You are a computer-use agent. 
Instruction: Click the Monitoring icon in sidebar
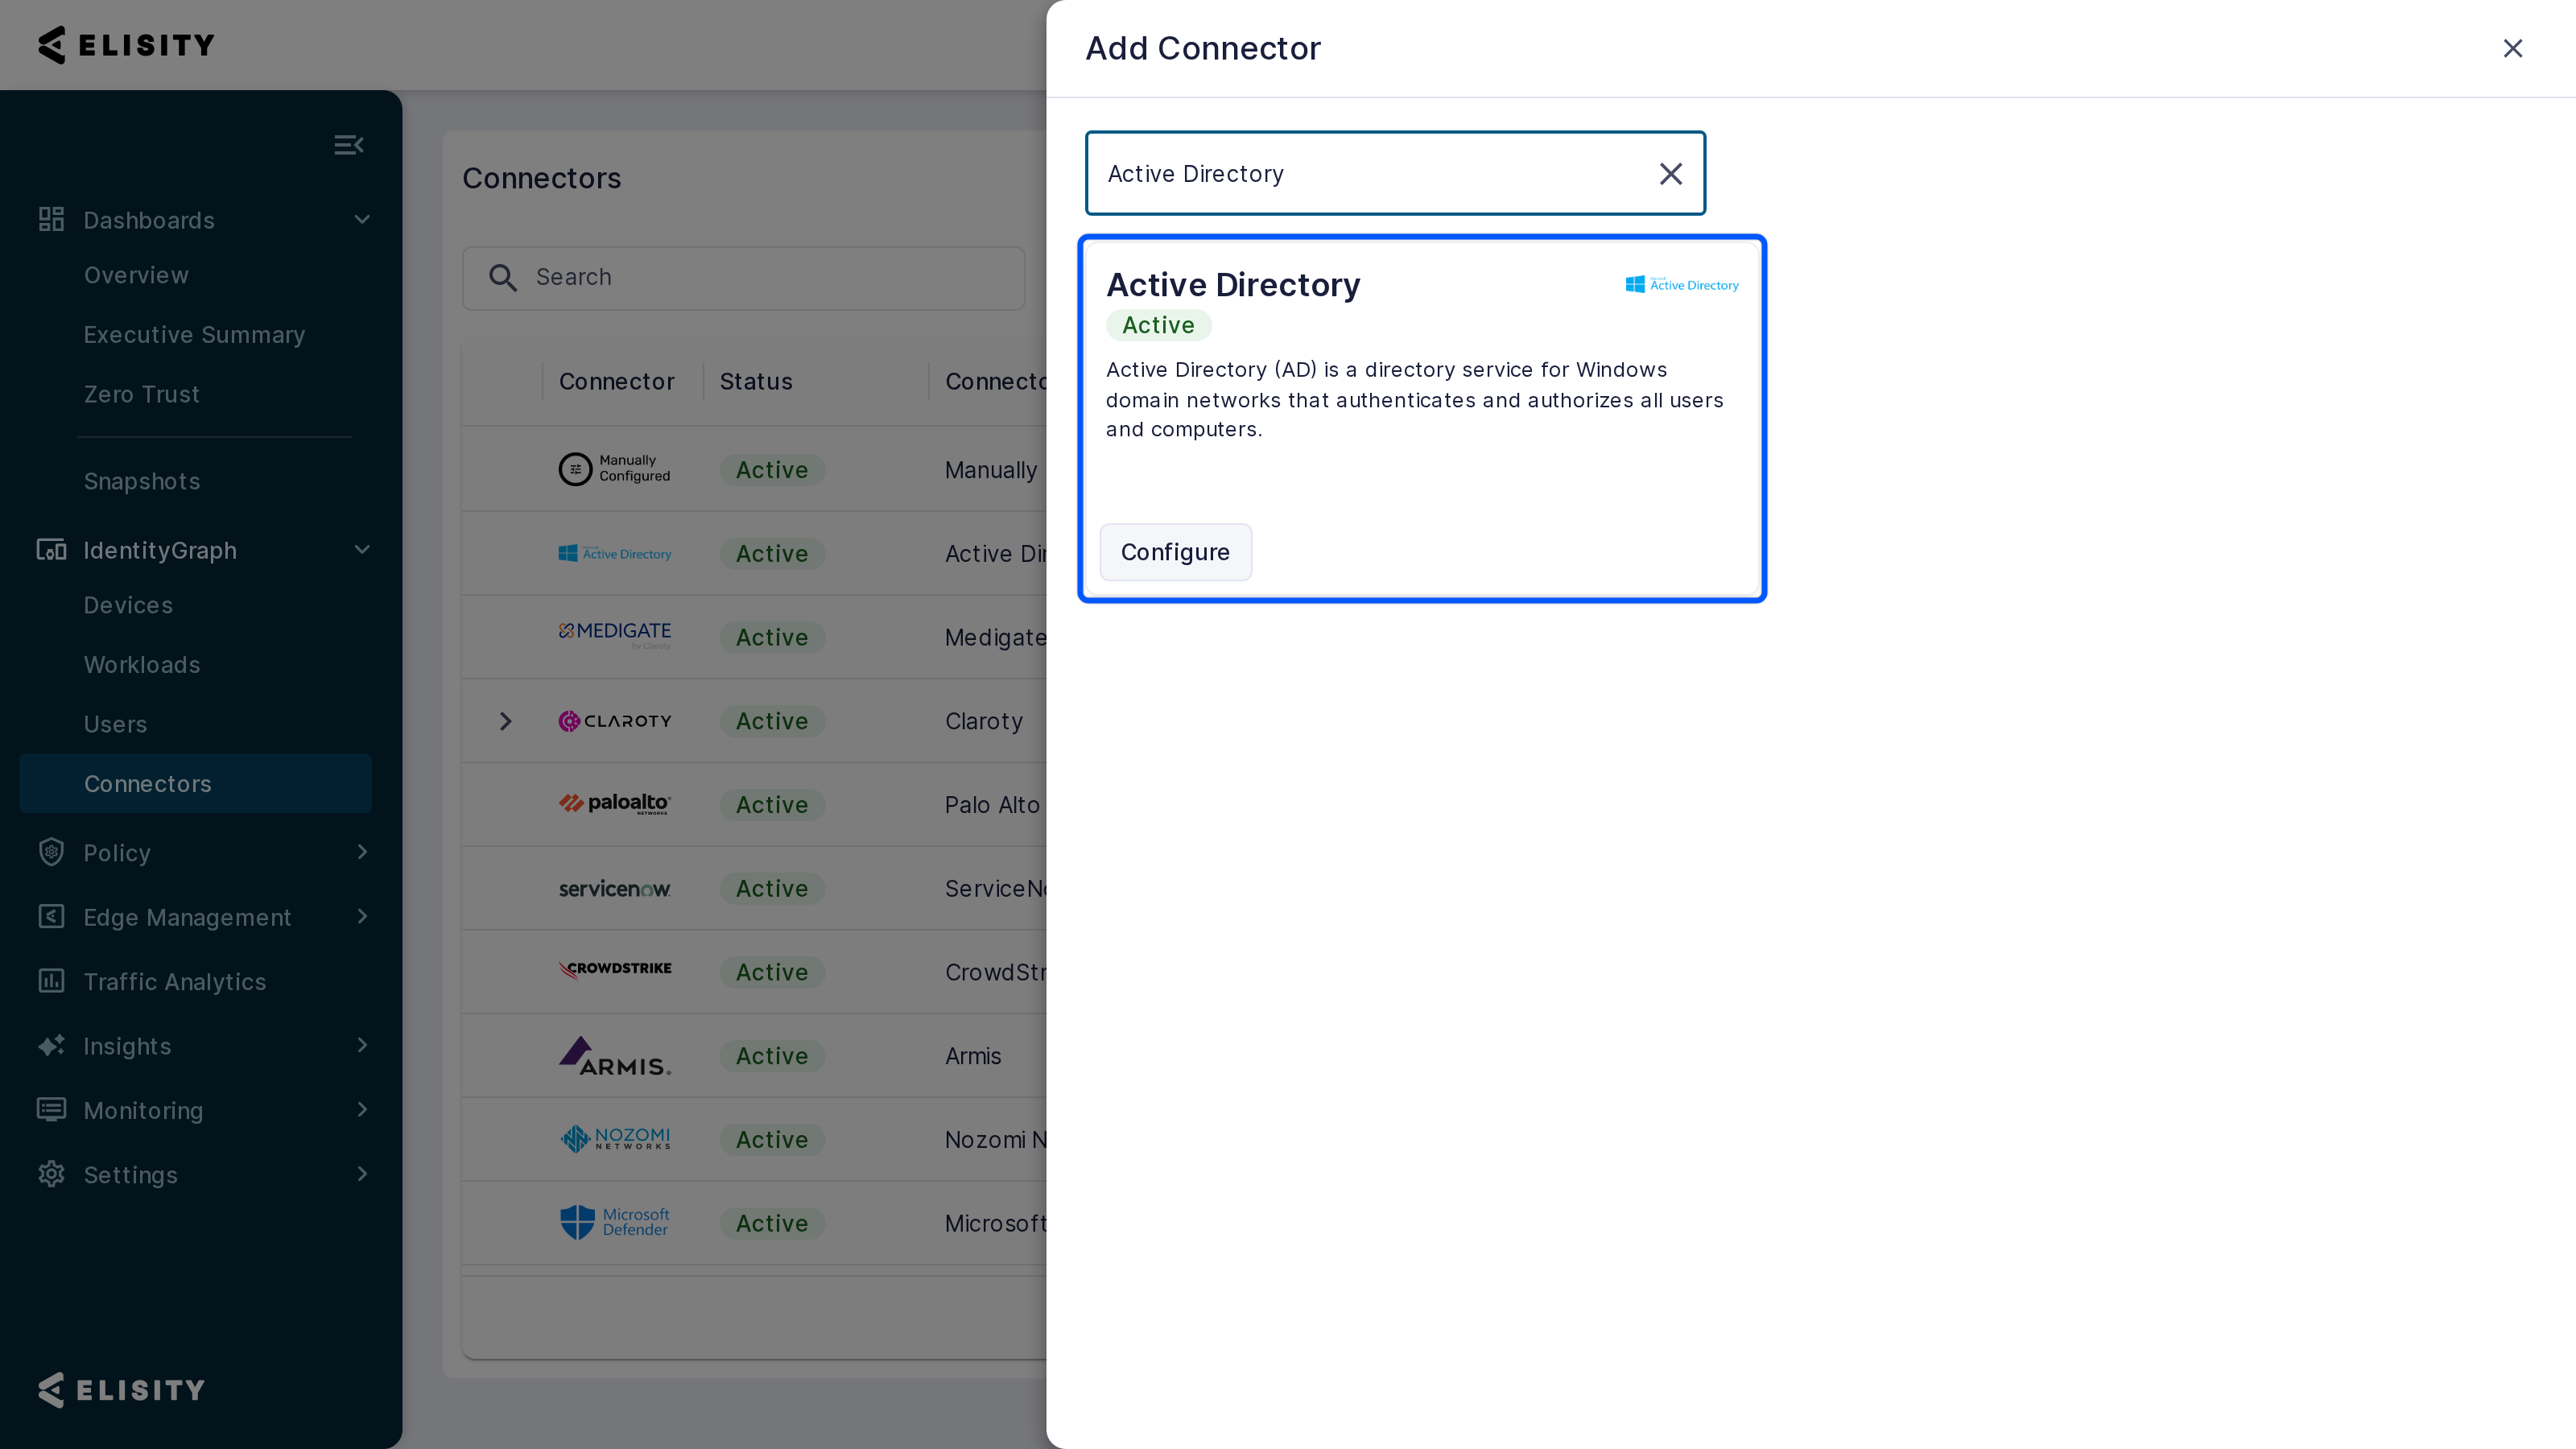click(x=51, y=1109)
